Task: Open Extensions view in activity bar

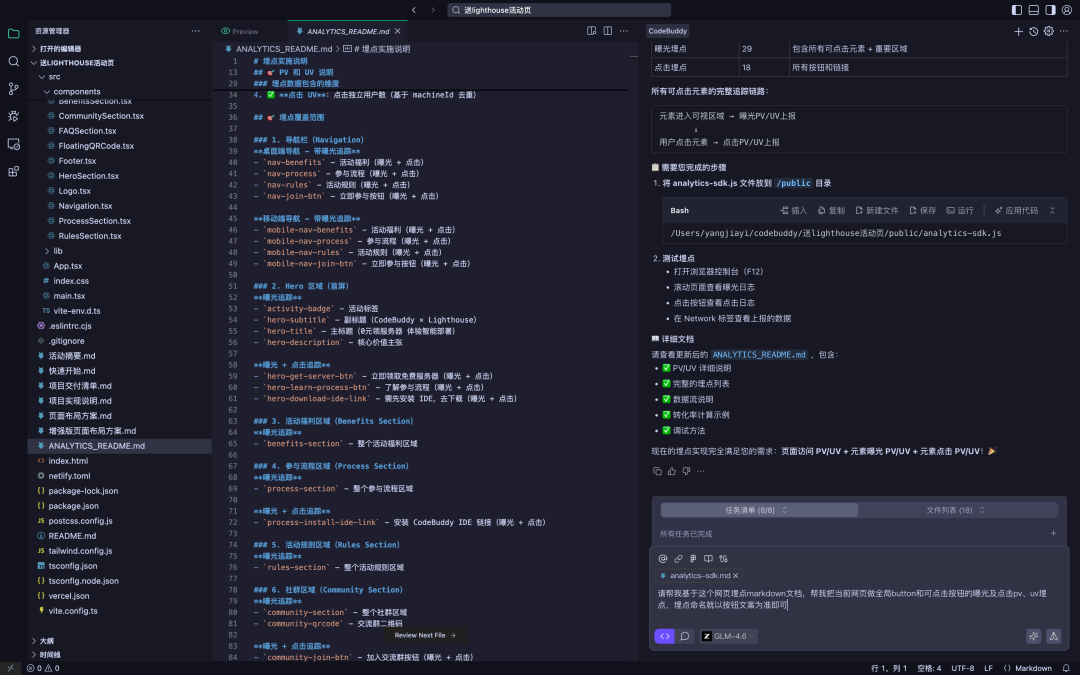Action: pos(13,172)
